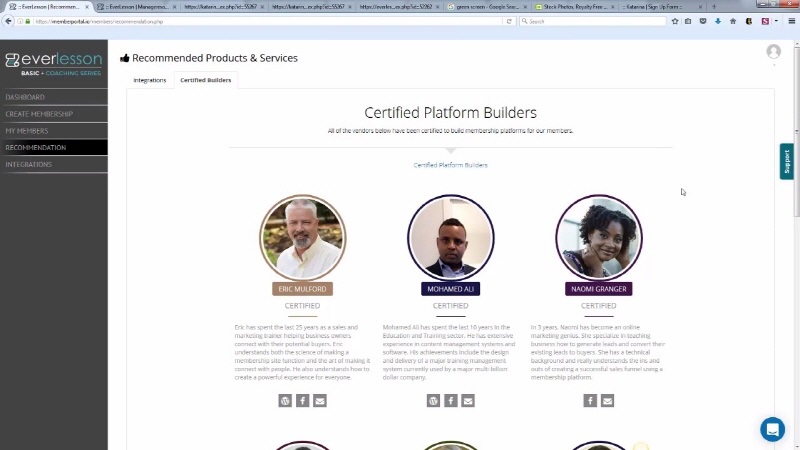Image resolution: width=800 pixels, height=450 pixels.
Task: Click the vertical Support side button
Action: tap(786, 161)
